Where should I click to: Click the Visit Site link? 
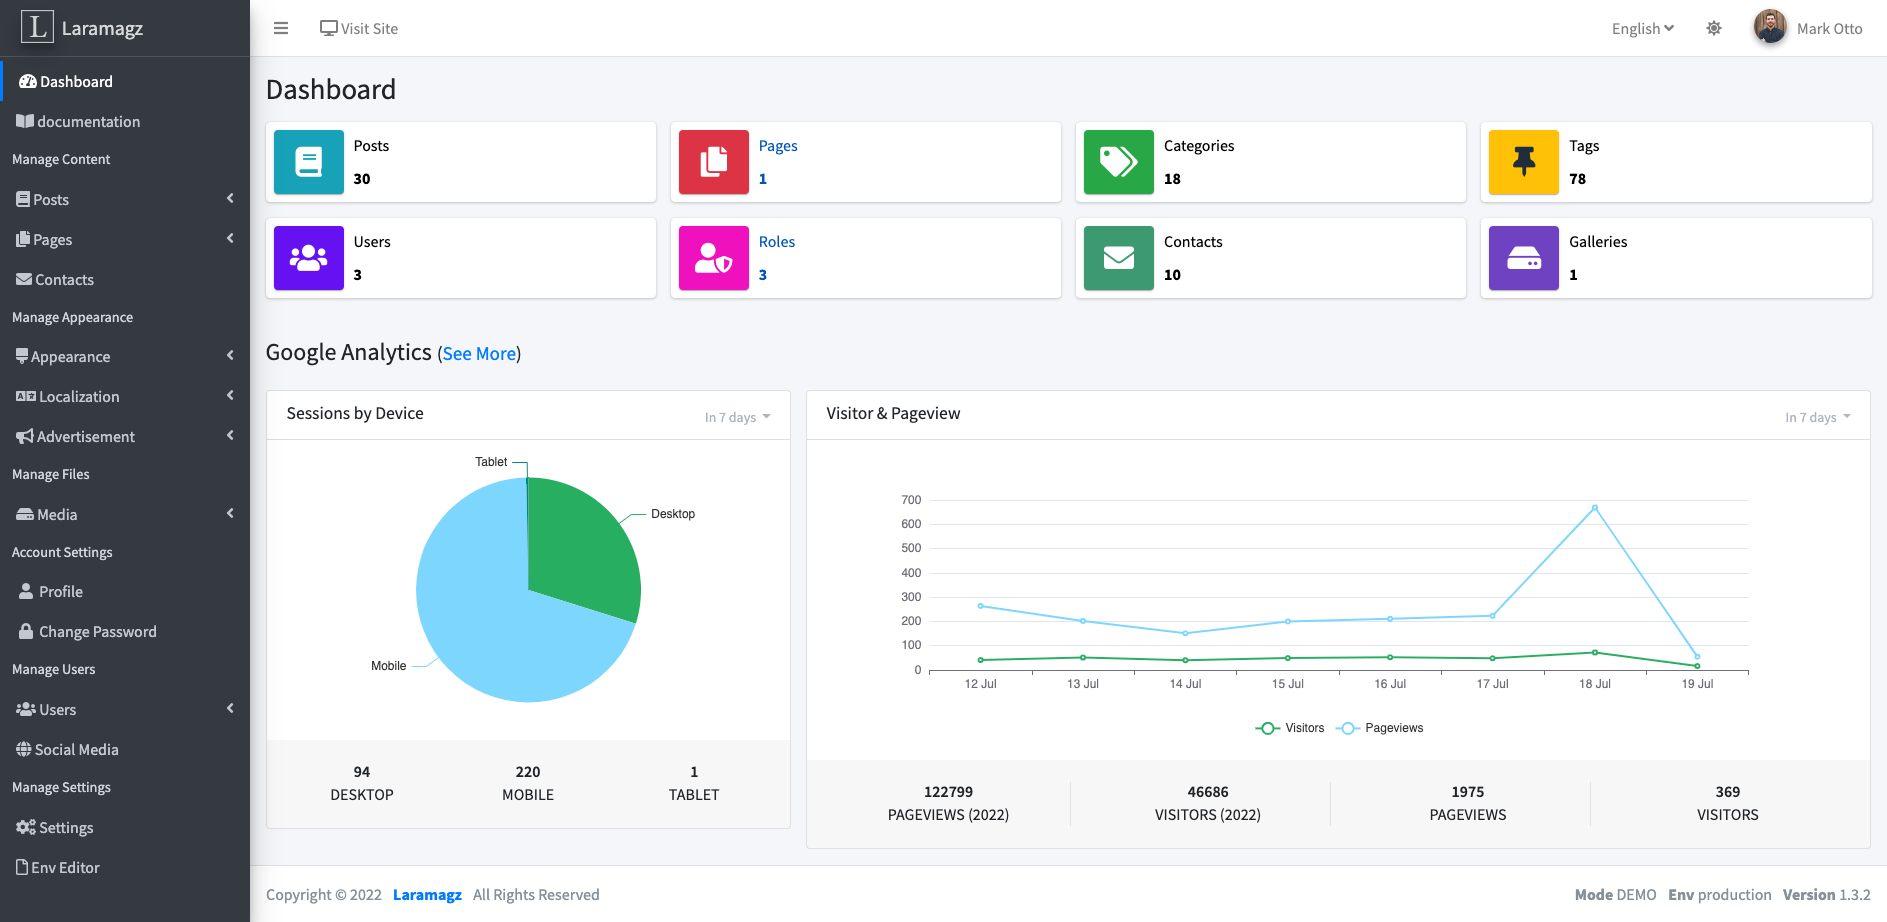[359, 29]
